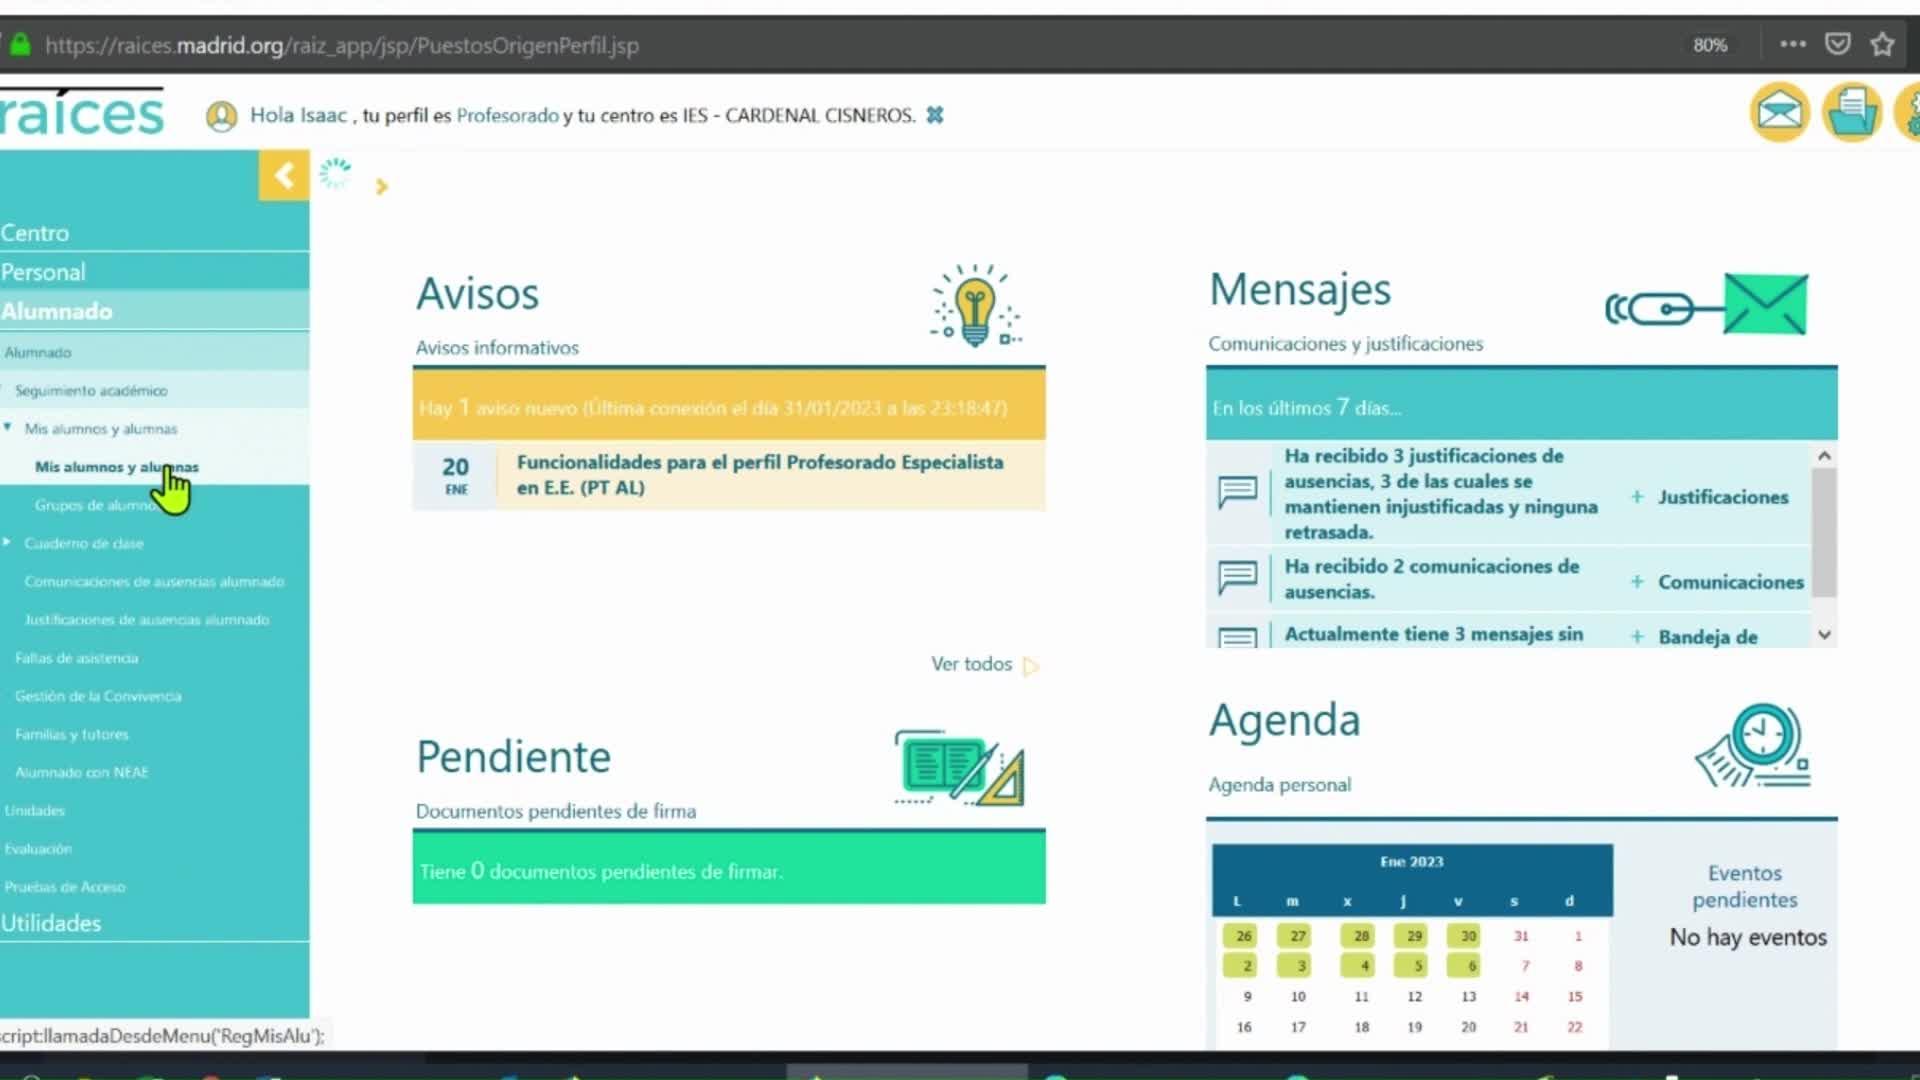Click the user profile avatar icon
The image size is (1920, 1080).
tap(221, 116)
